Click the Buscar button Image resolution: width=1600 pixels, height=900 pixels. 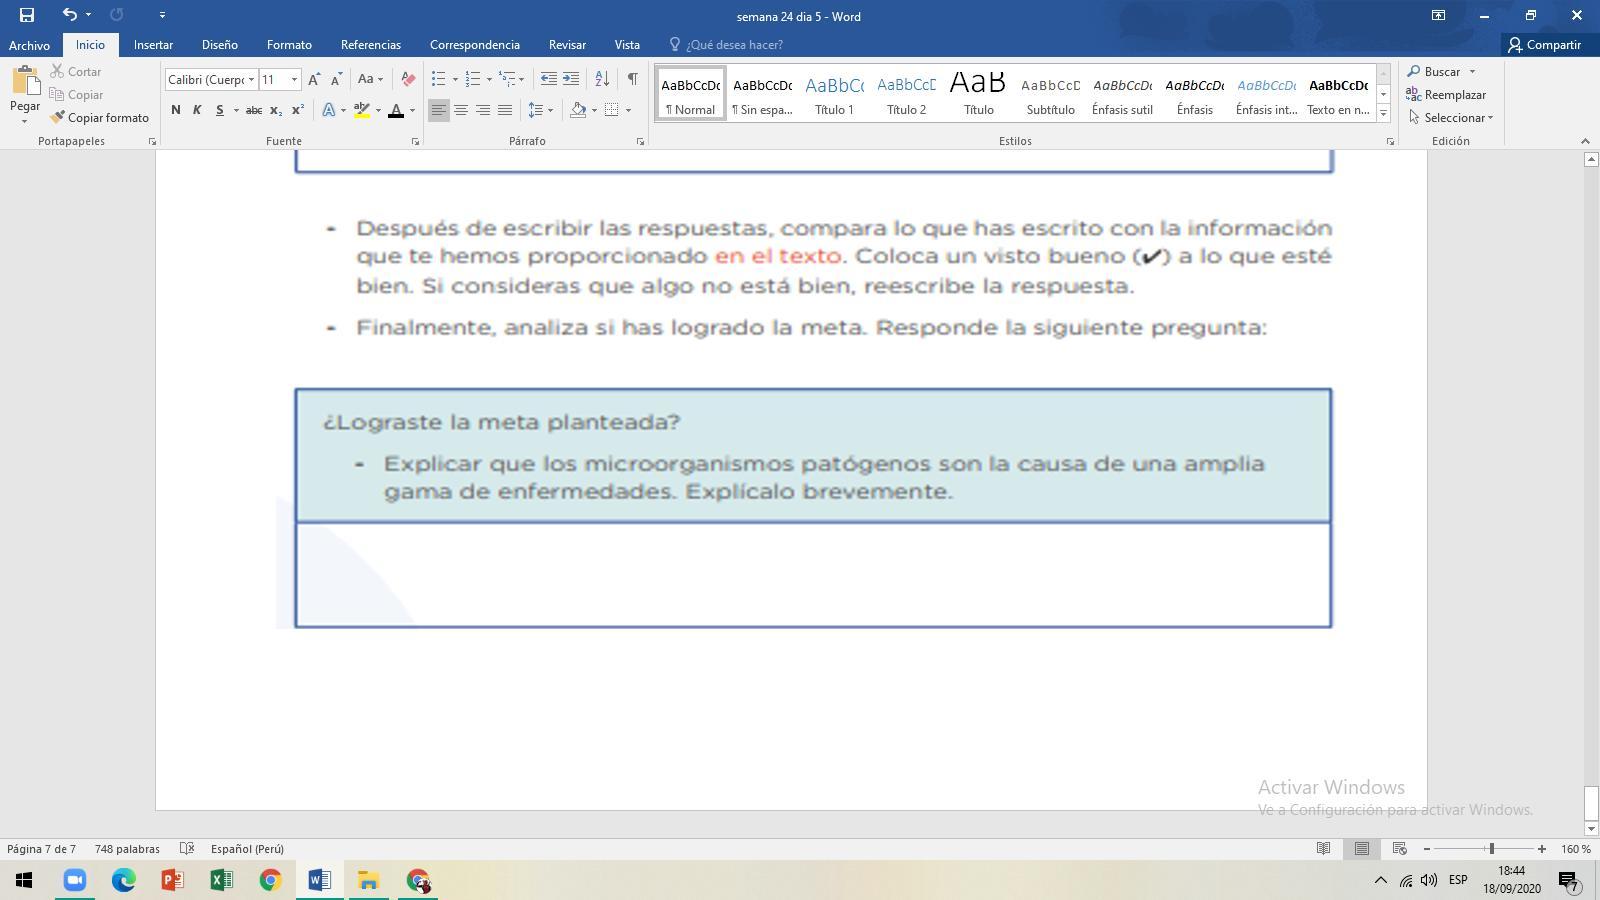1434,72
